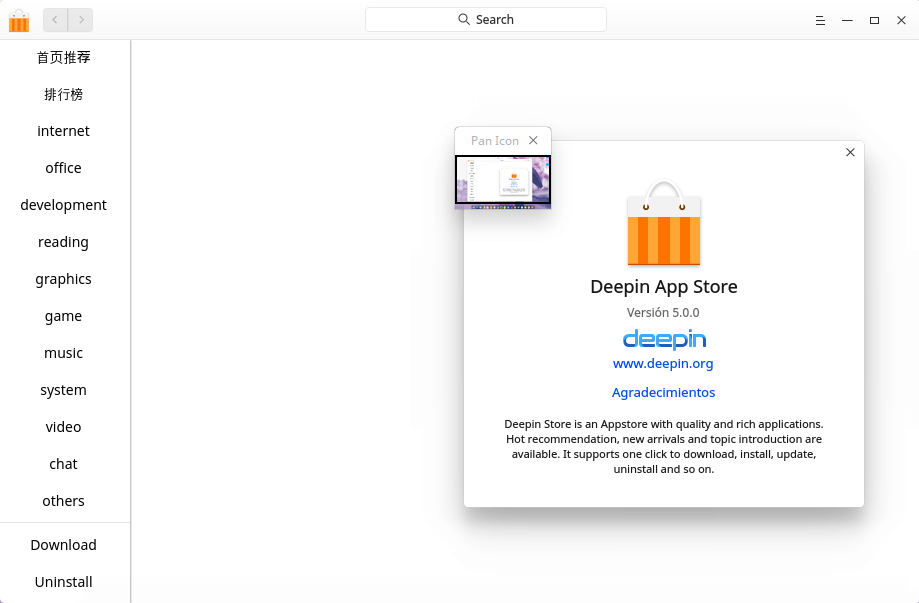The height and width of the screenshot is (603, 919).
Task: Go back with the left arrow button
Action: 55,20
